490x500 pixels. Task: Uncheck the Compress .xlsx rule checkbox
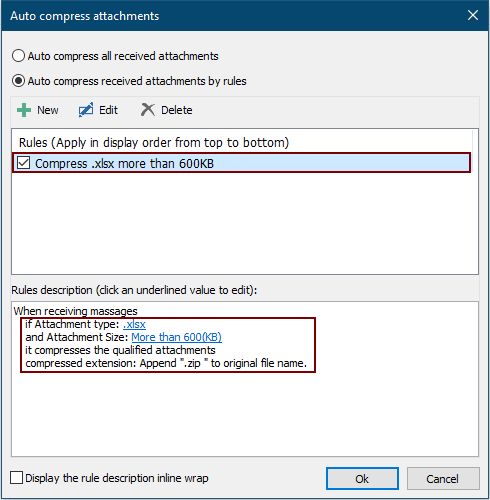coord(23,163)
